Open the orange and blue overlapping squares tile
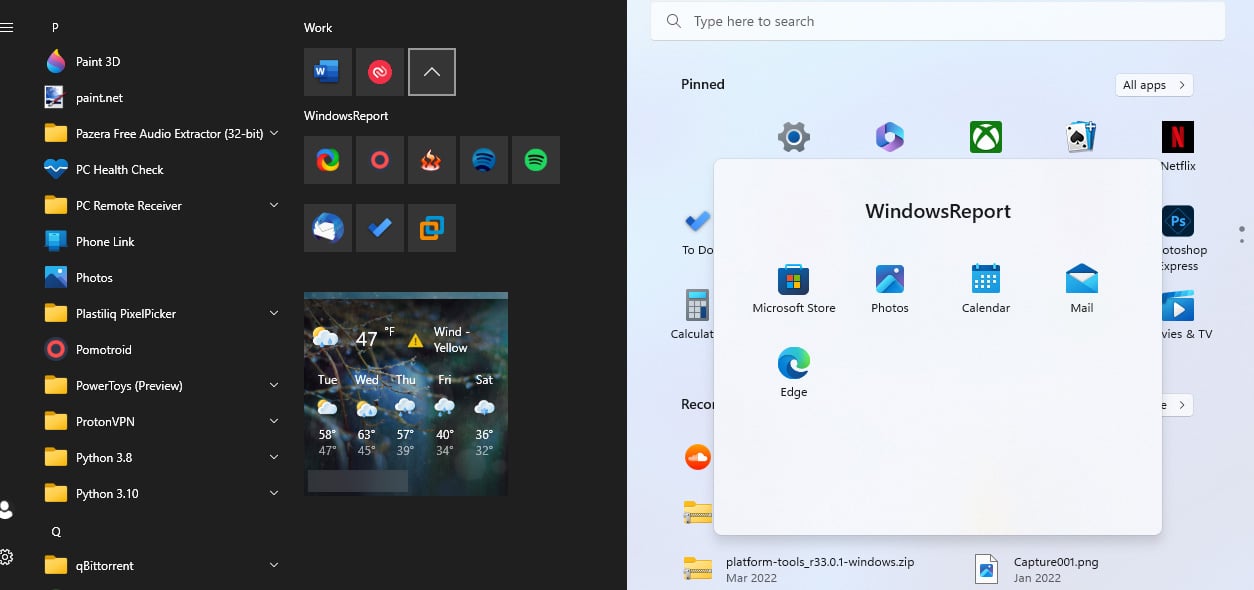 coord(432,228)
